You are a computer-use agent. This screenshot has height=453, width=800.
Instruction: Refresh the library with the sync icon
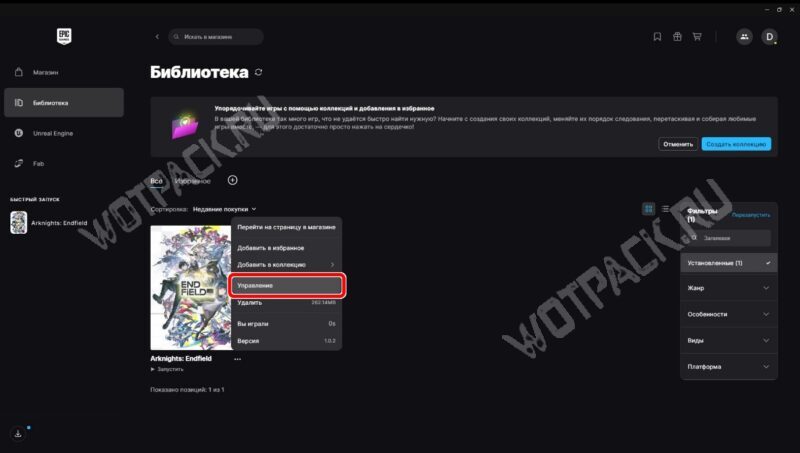[259, 72]
